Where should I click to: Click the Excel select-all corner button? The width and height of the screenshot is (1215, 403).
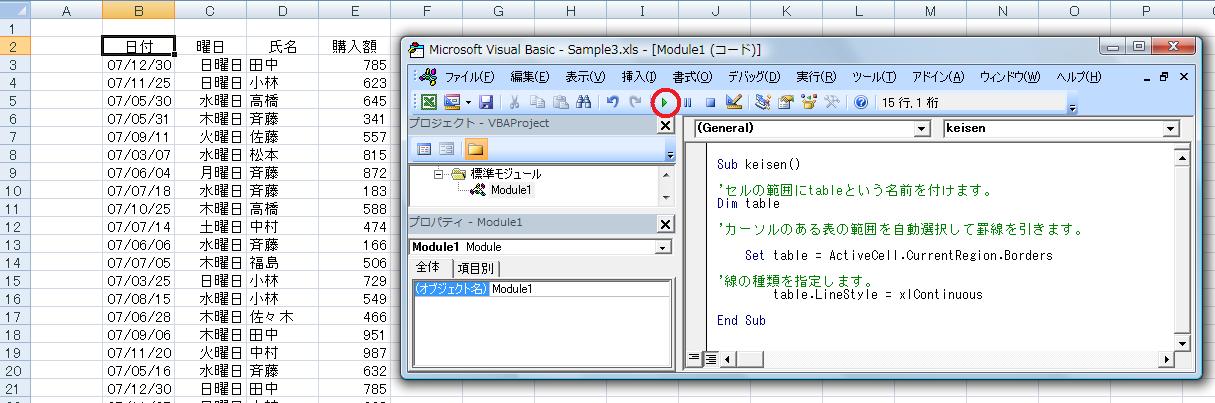pos(15,11)
